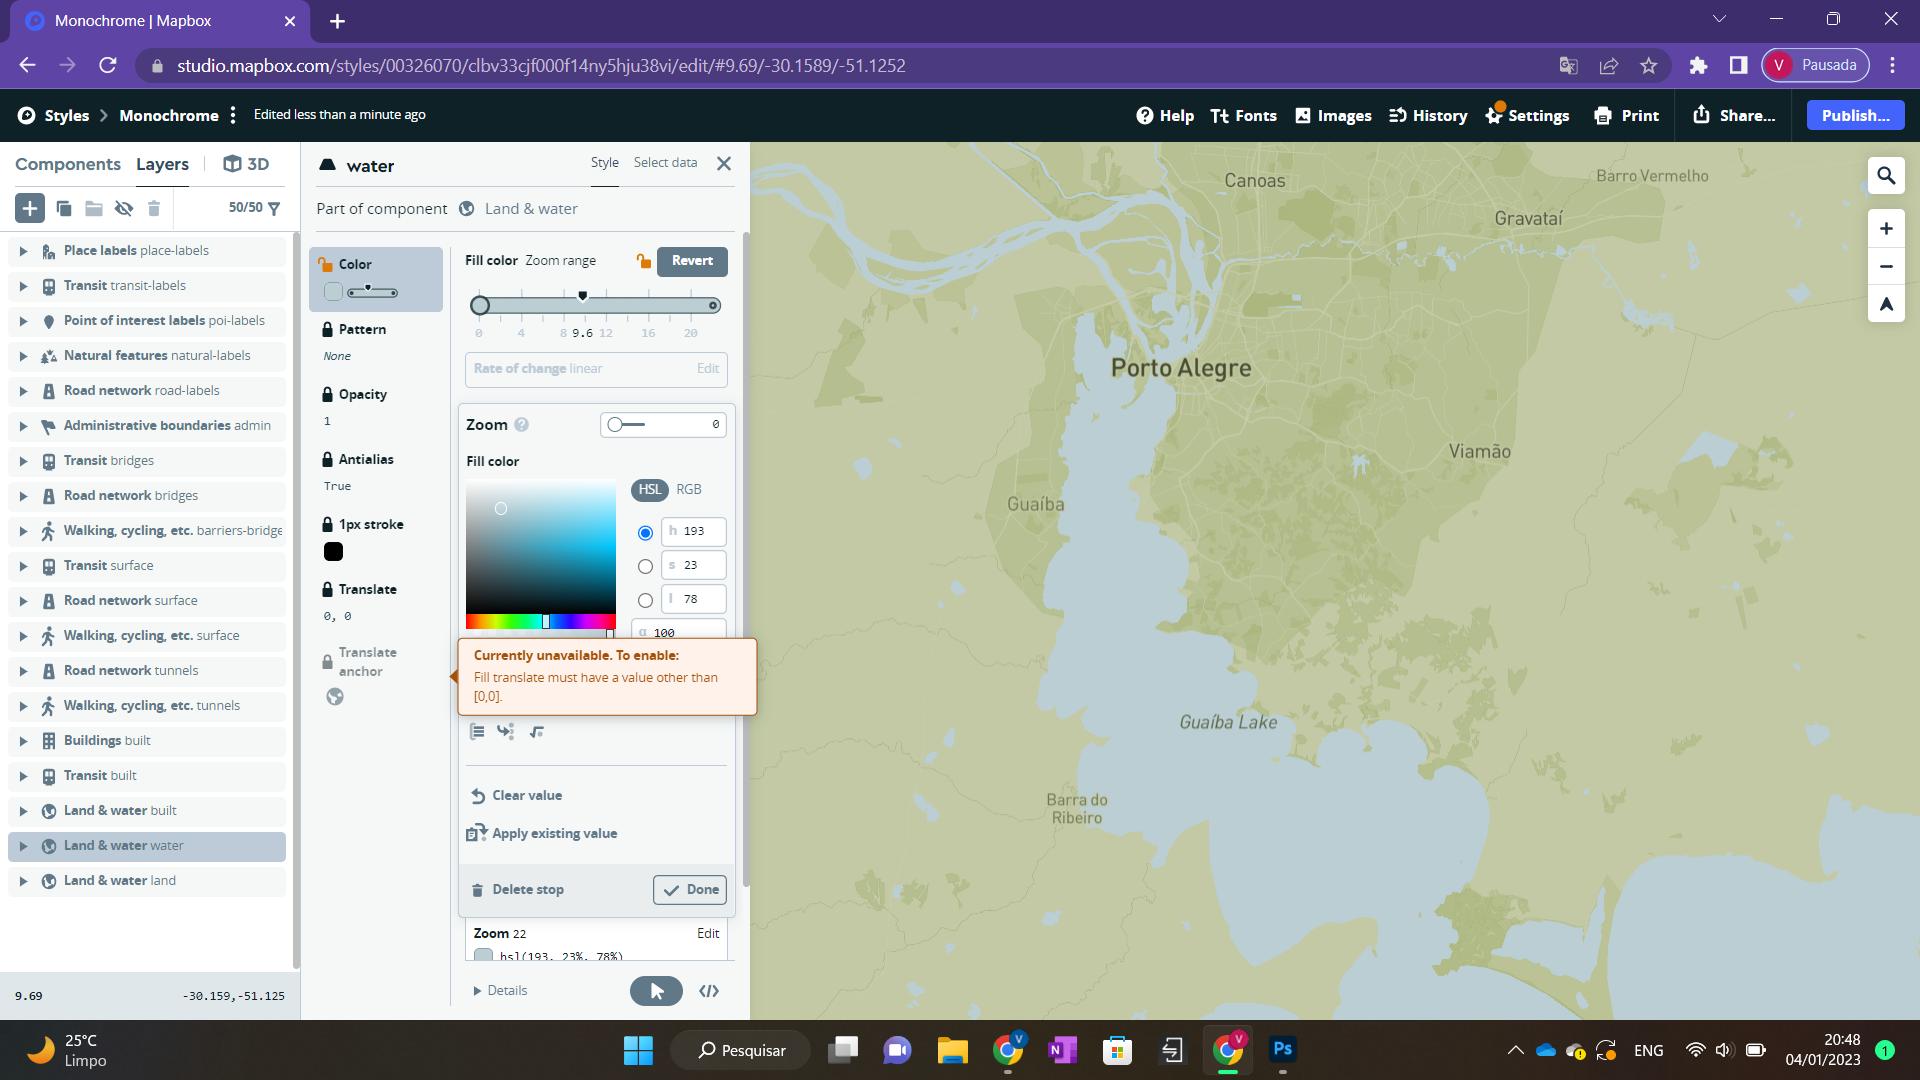Image resolution: width=1920 pixels, height=1080 pixels.
Task: Open the layer filter funnel icon
Action: 274,208
